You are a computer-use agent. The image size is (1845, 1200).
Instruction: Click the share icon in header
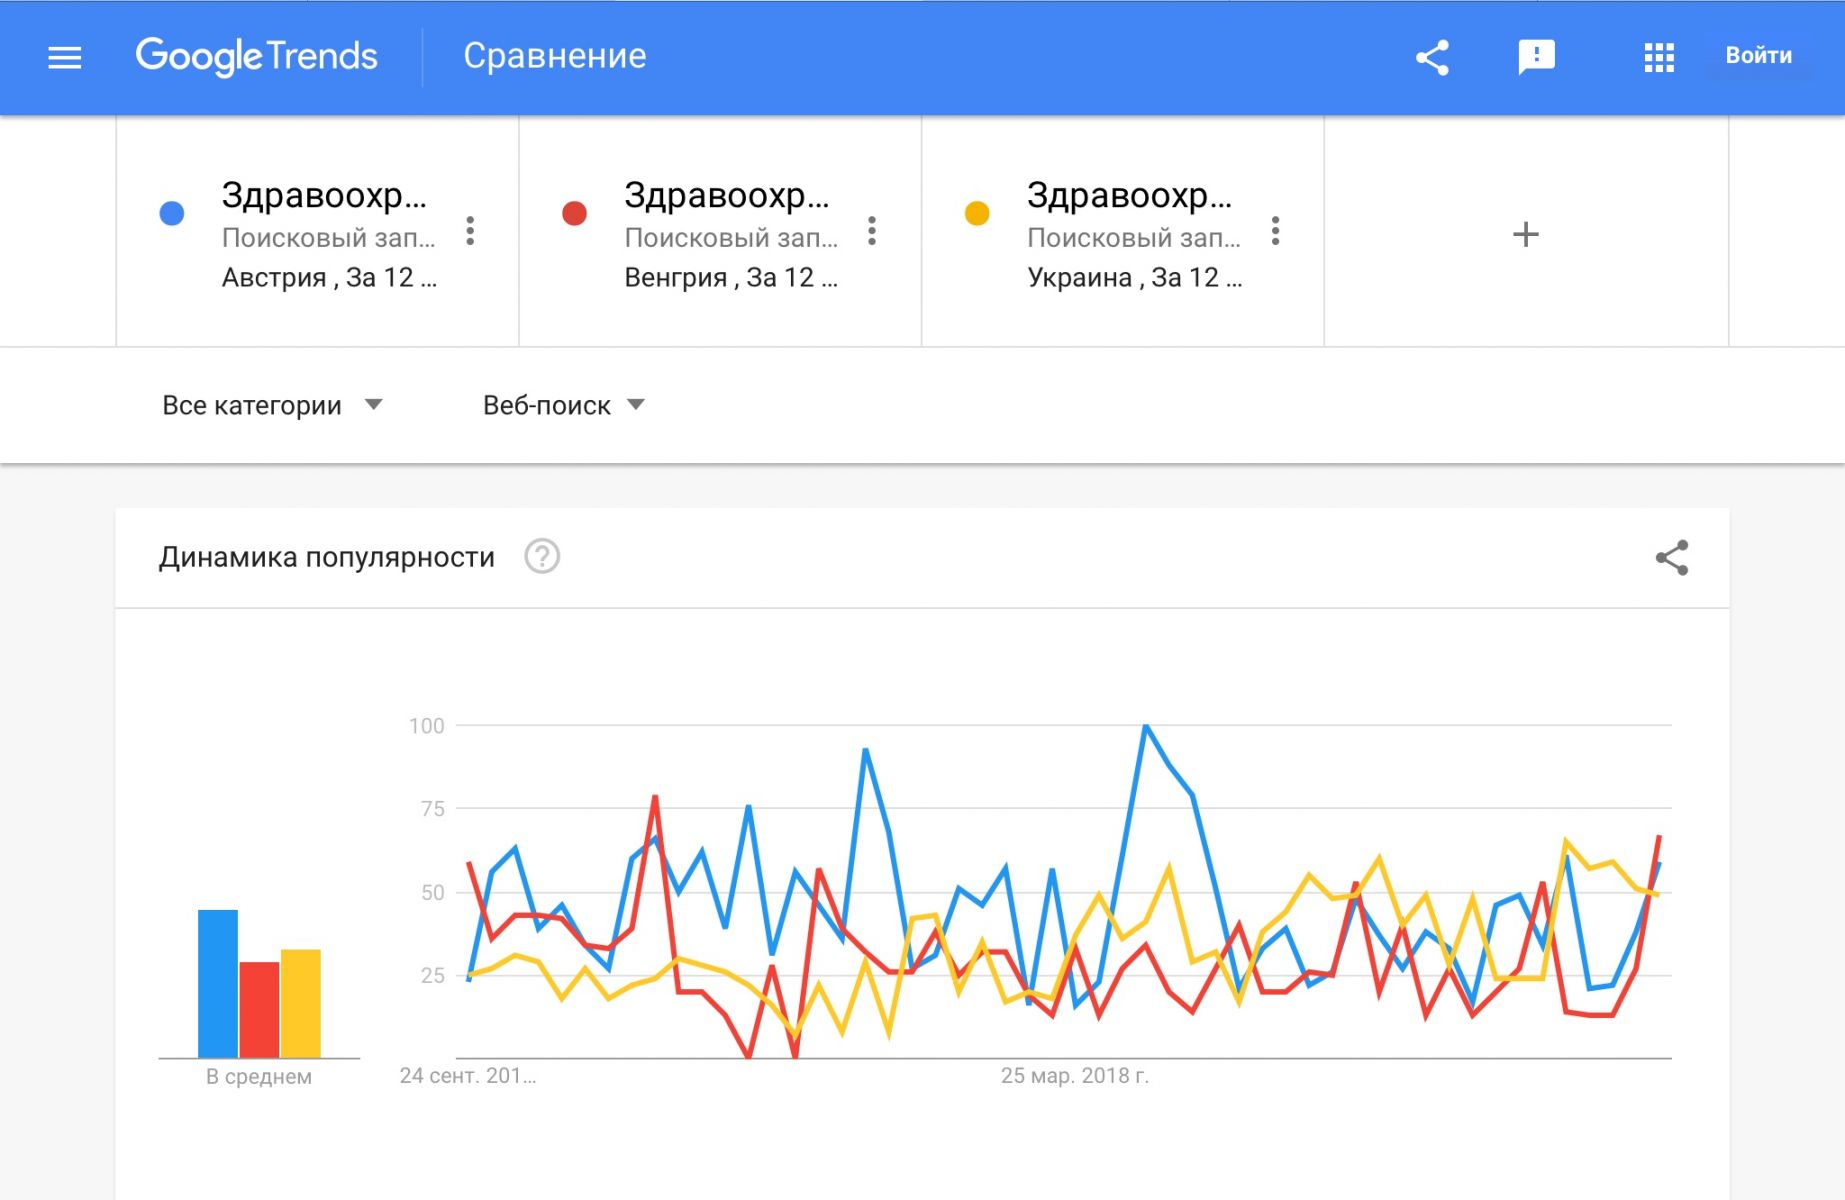[x=1432, y=57]
